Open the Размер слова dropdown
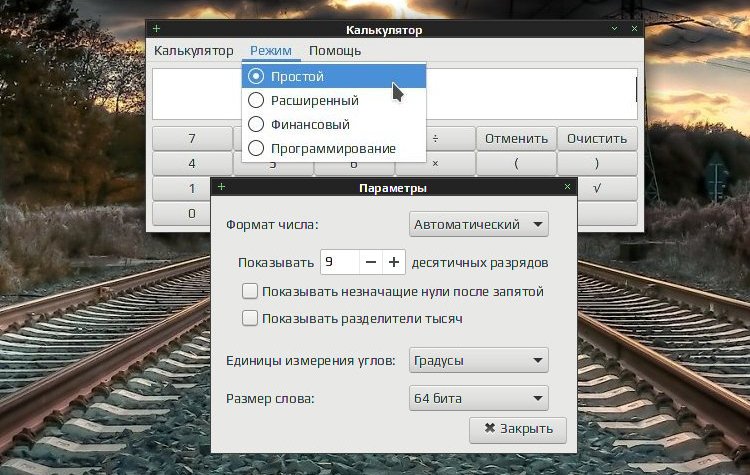The image size is (750, 475). [478, 398]
